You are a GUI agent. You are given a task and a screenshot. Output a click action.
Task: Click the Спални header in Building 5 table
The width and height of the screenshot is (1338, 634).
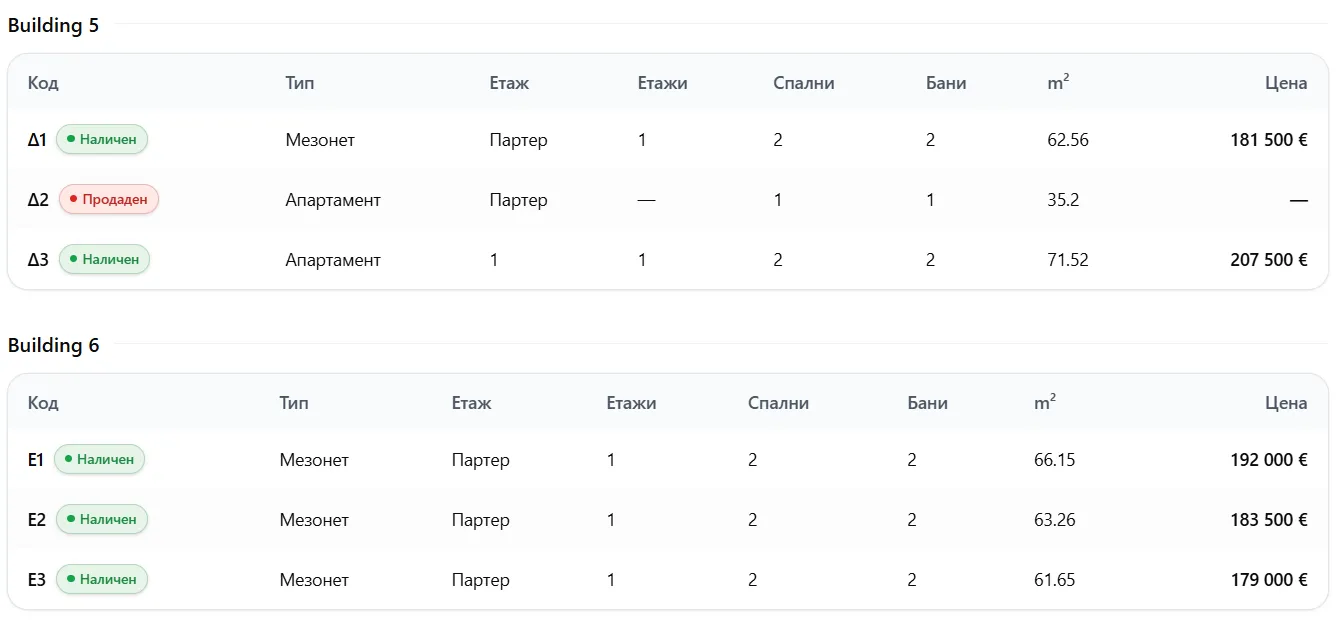(804, 83)
